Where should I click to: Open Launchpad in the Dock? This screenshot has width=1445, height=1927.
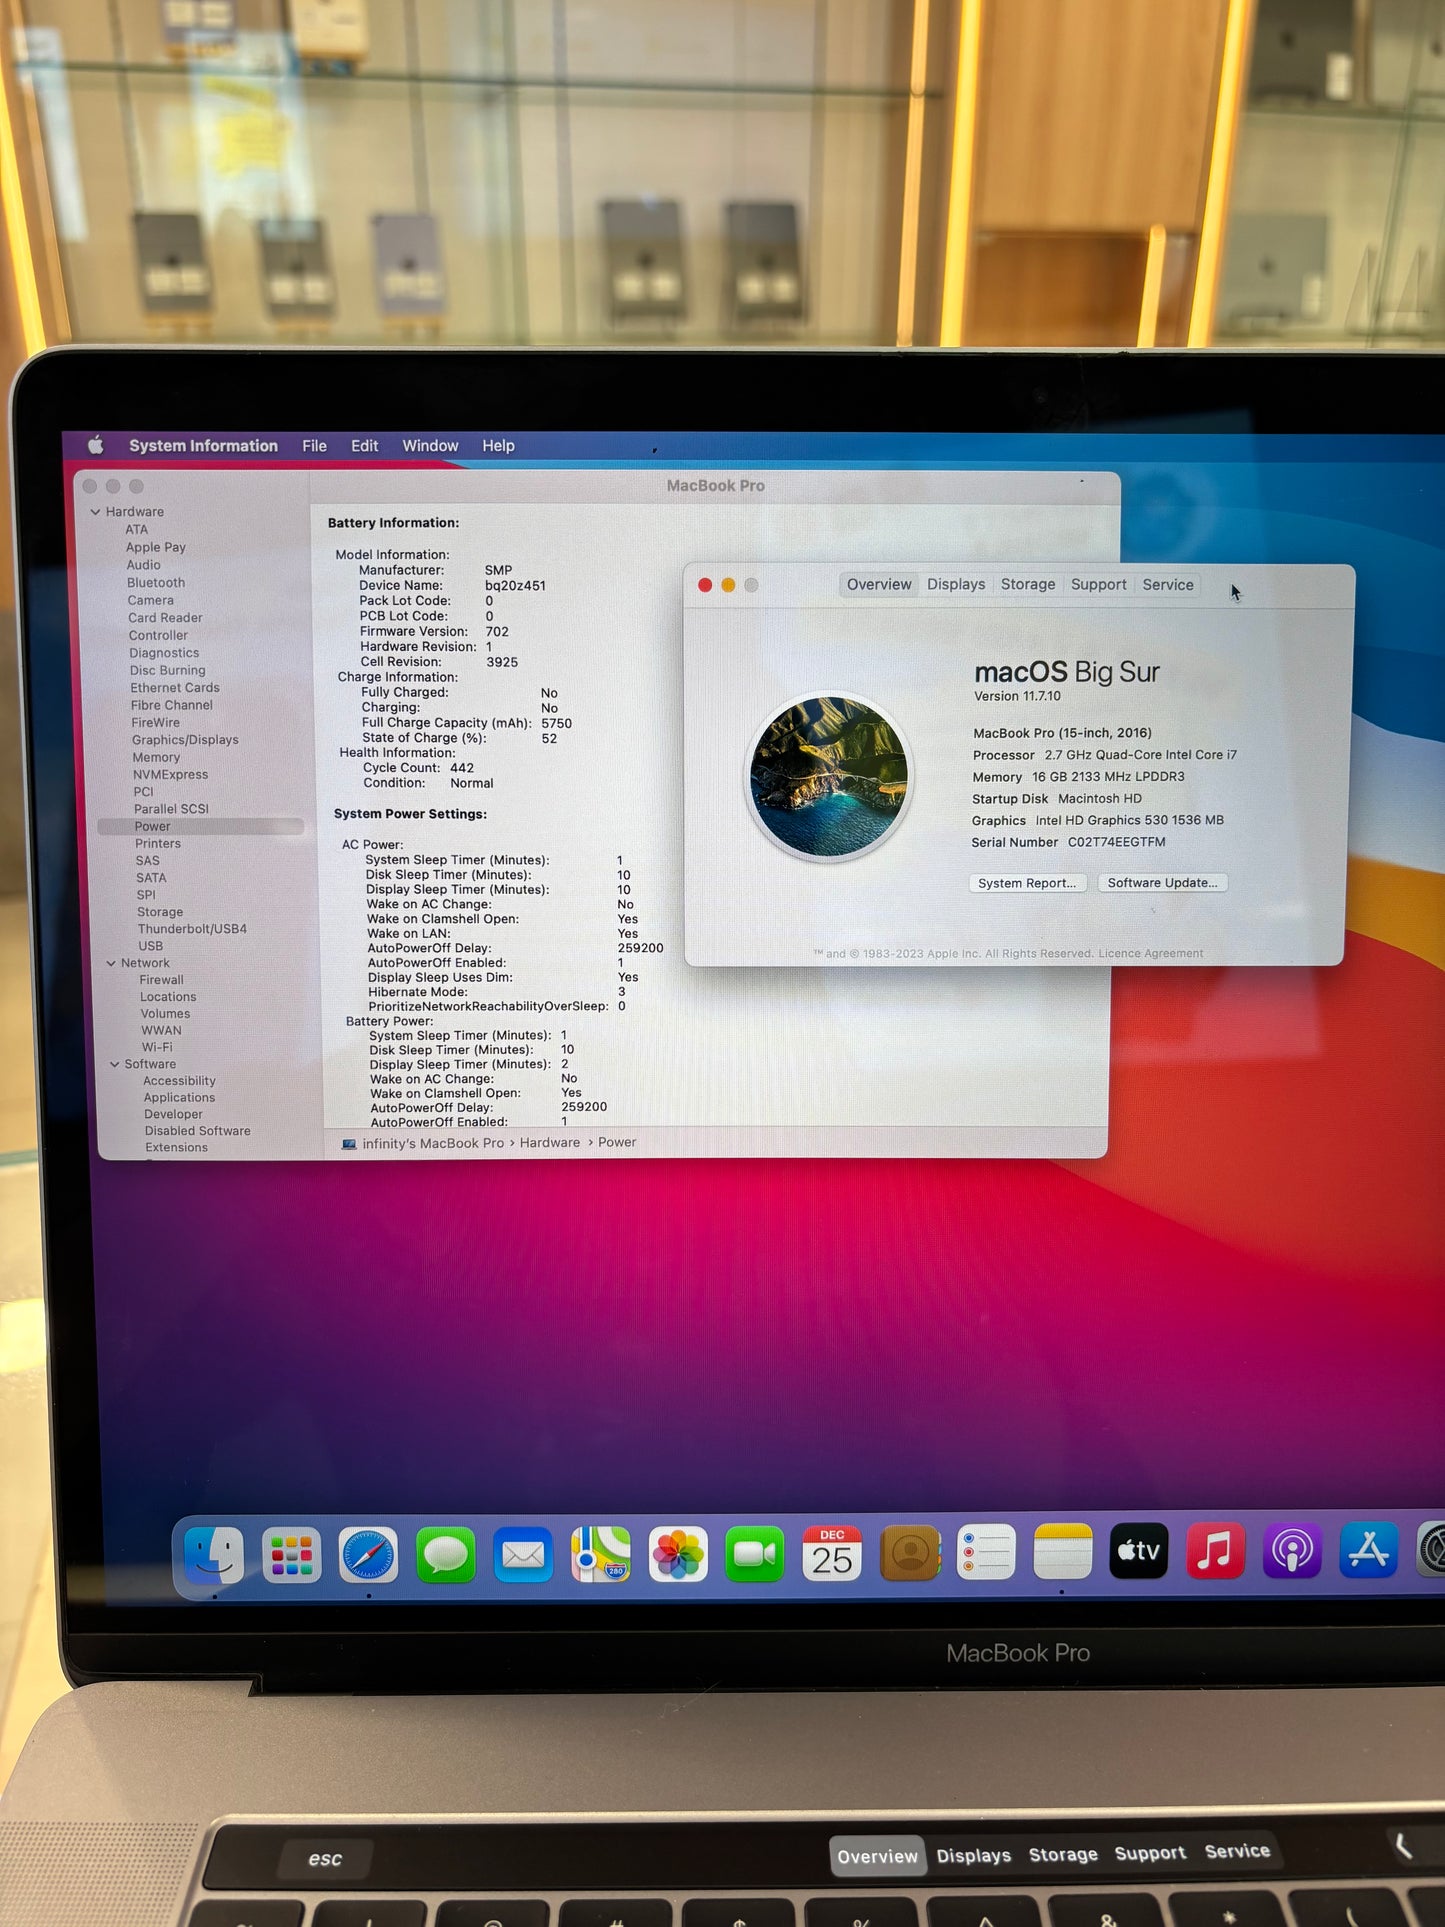pyautogui.click(x=291, y=1555)
